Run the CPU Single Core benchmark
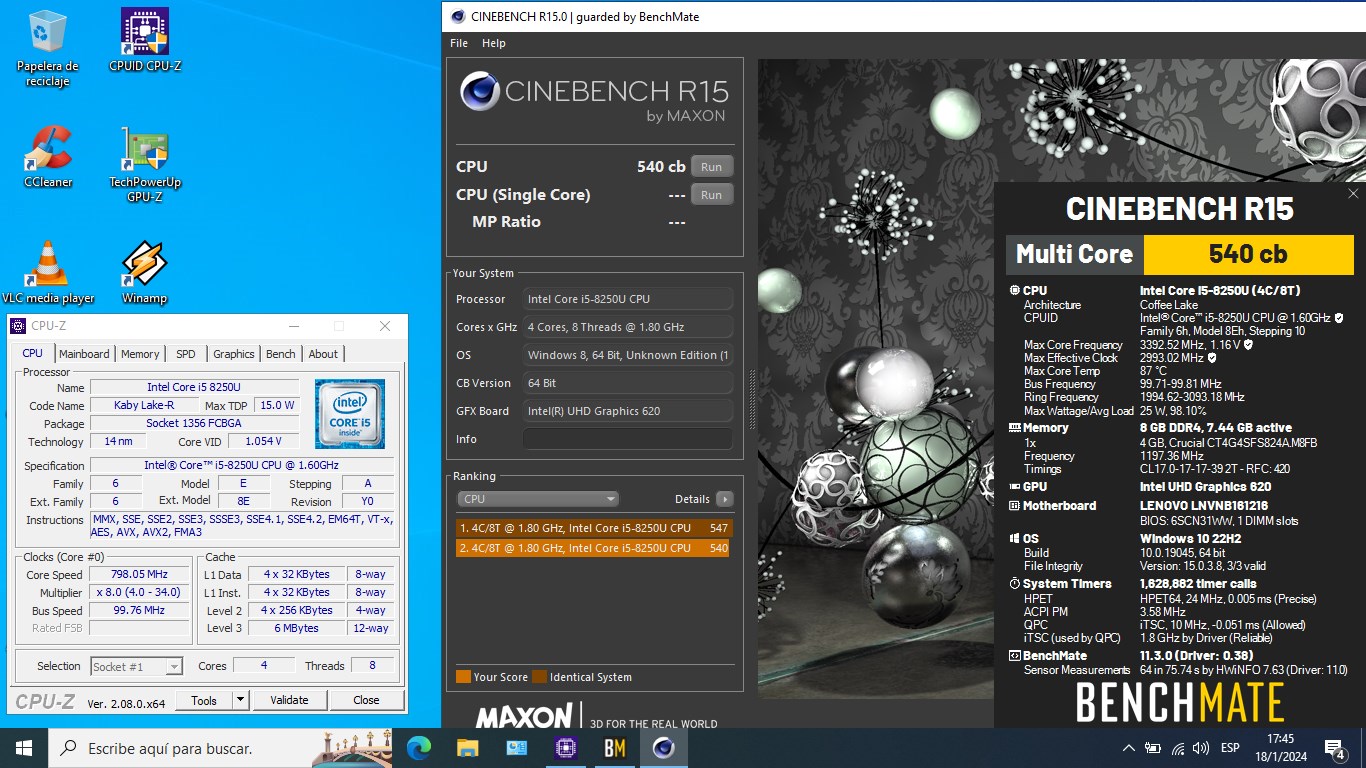 tap(711, 195)
